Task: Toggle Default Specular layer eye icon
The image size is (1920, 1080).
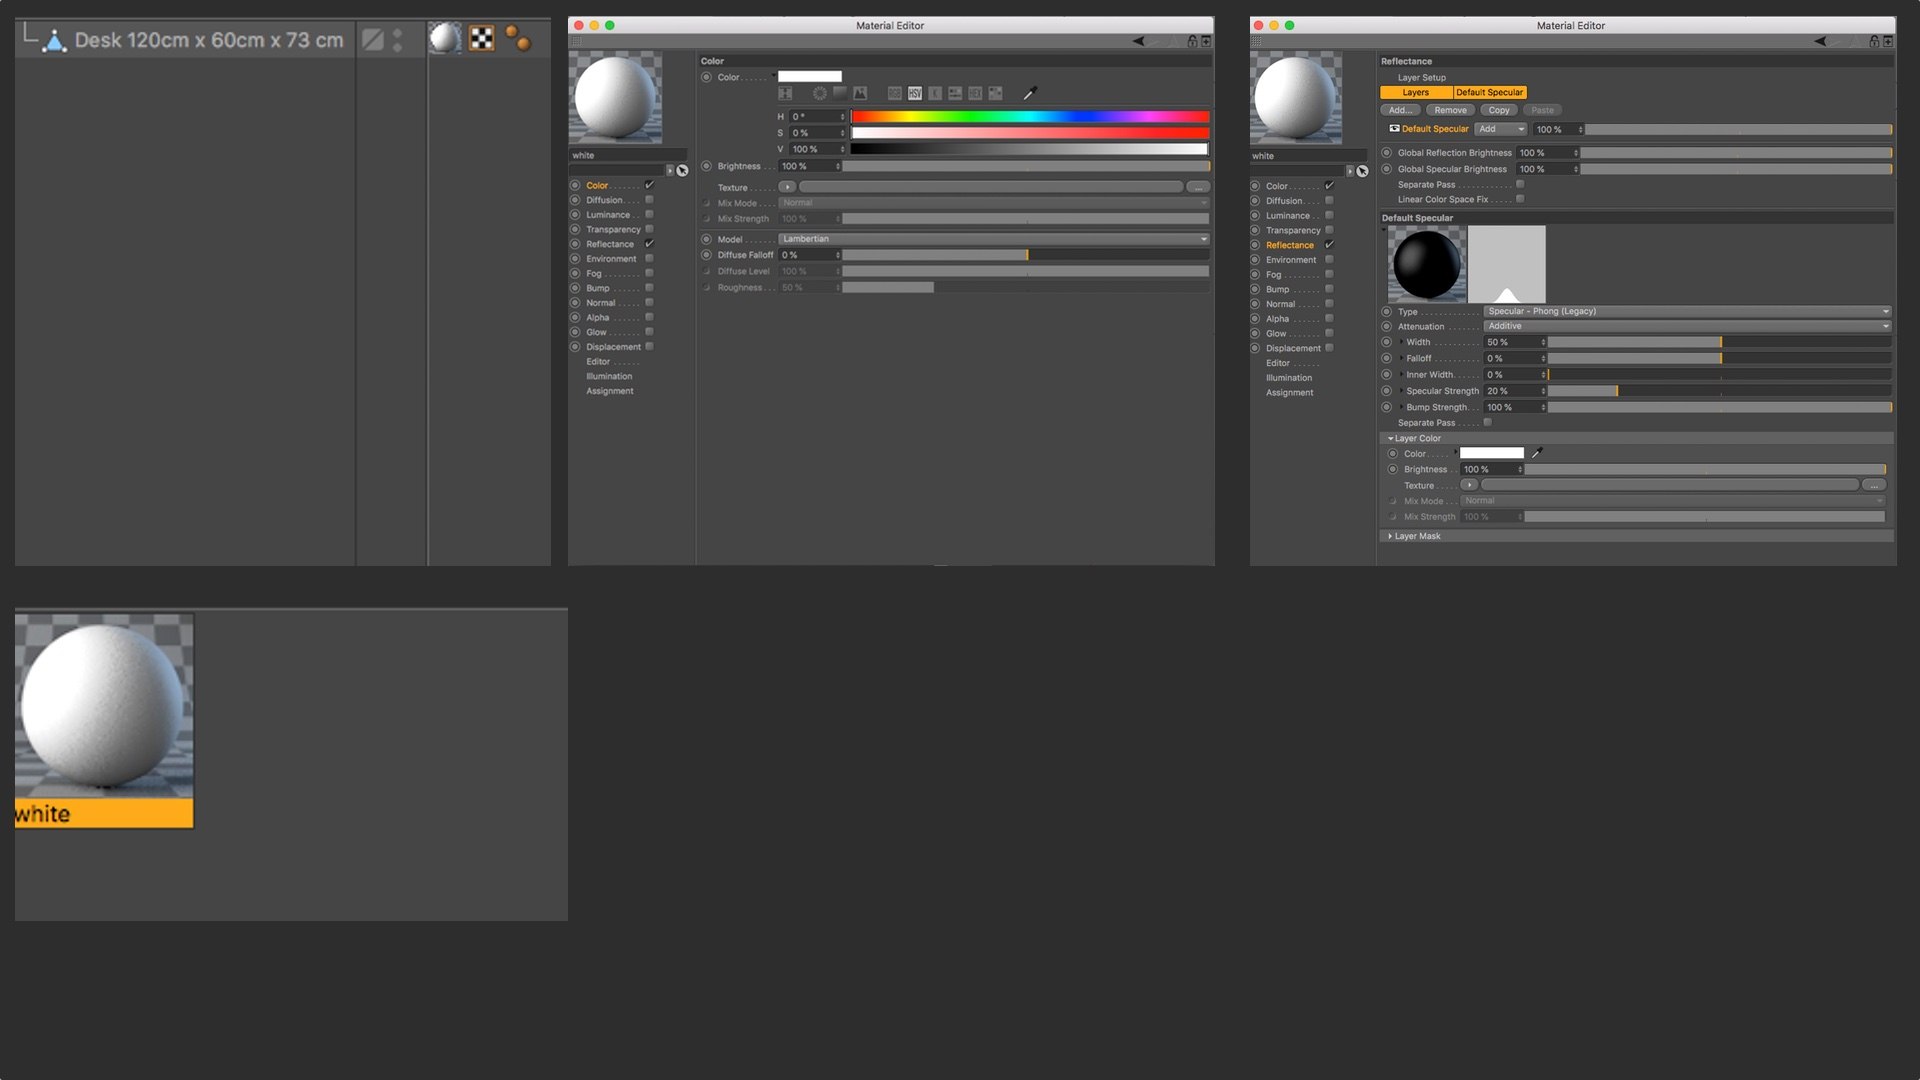Action: coord(1394,129)
